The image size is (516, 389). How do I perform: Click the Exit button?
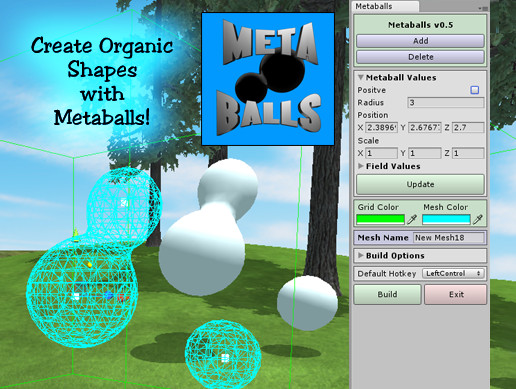[456, 294]
